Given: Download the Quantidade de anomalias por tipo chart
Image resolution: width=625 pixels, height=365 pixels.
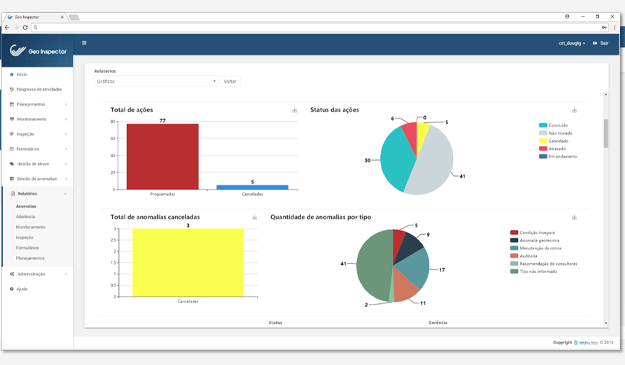Looking at the screenshot, I should pos(574,217).
